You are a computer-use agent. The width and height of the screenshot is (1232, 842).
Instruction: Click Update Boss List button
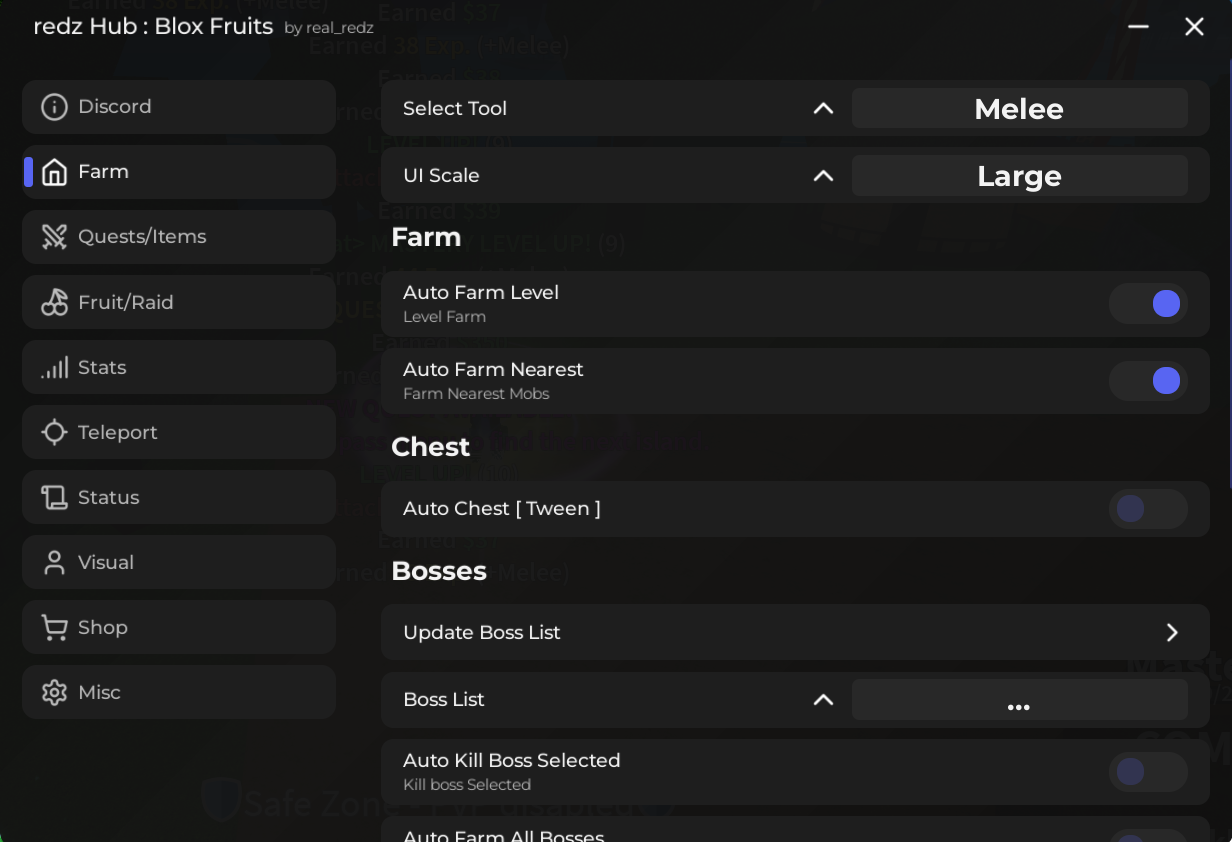(x=795, y=632)
